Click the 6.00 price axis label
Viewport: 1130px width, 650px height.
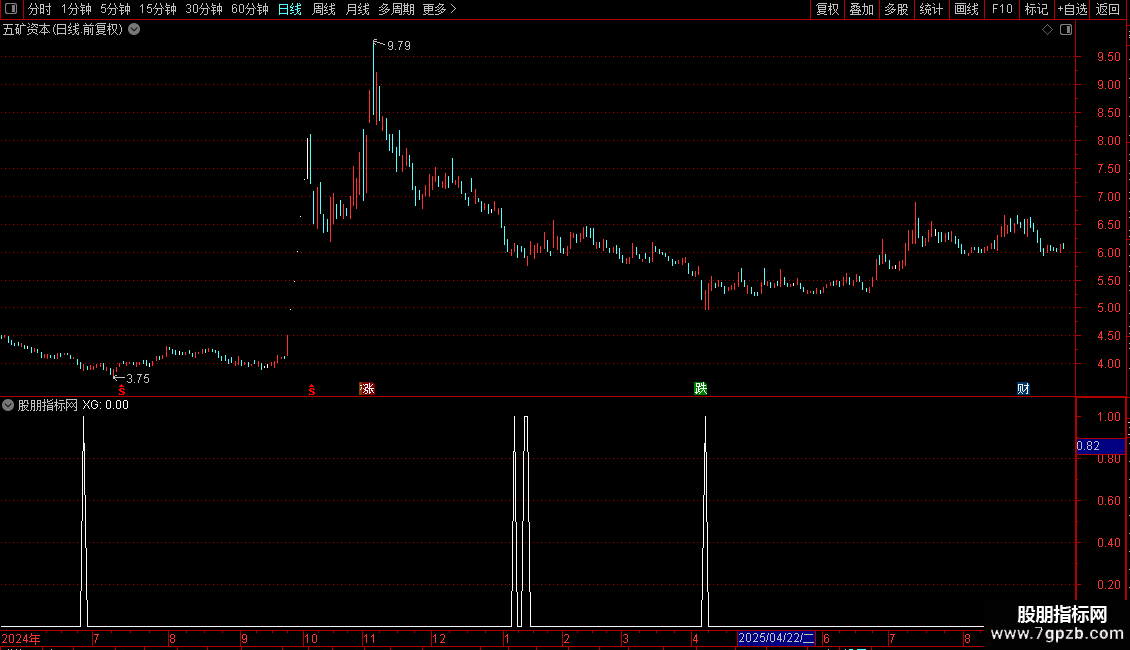pos(1108,253)
